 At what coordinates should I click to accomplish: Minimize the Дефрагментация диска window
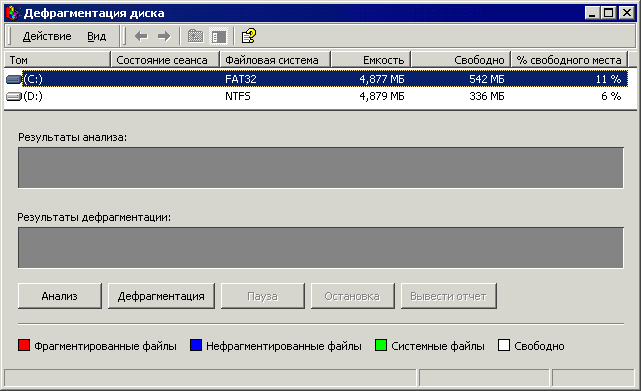592,13
